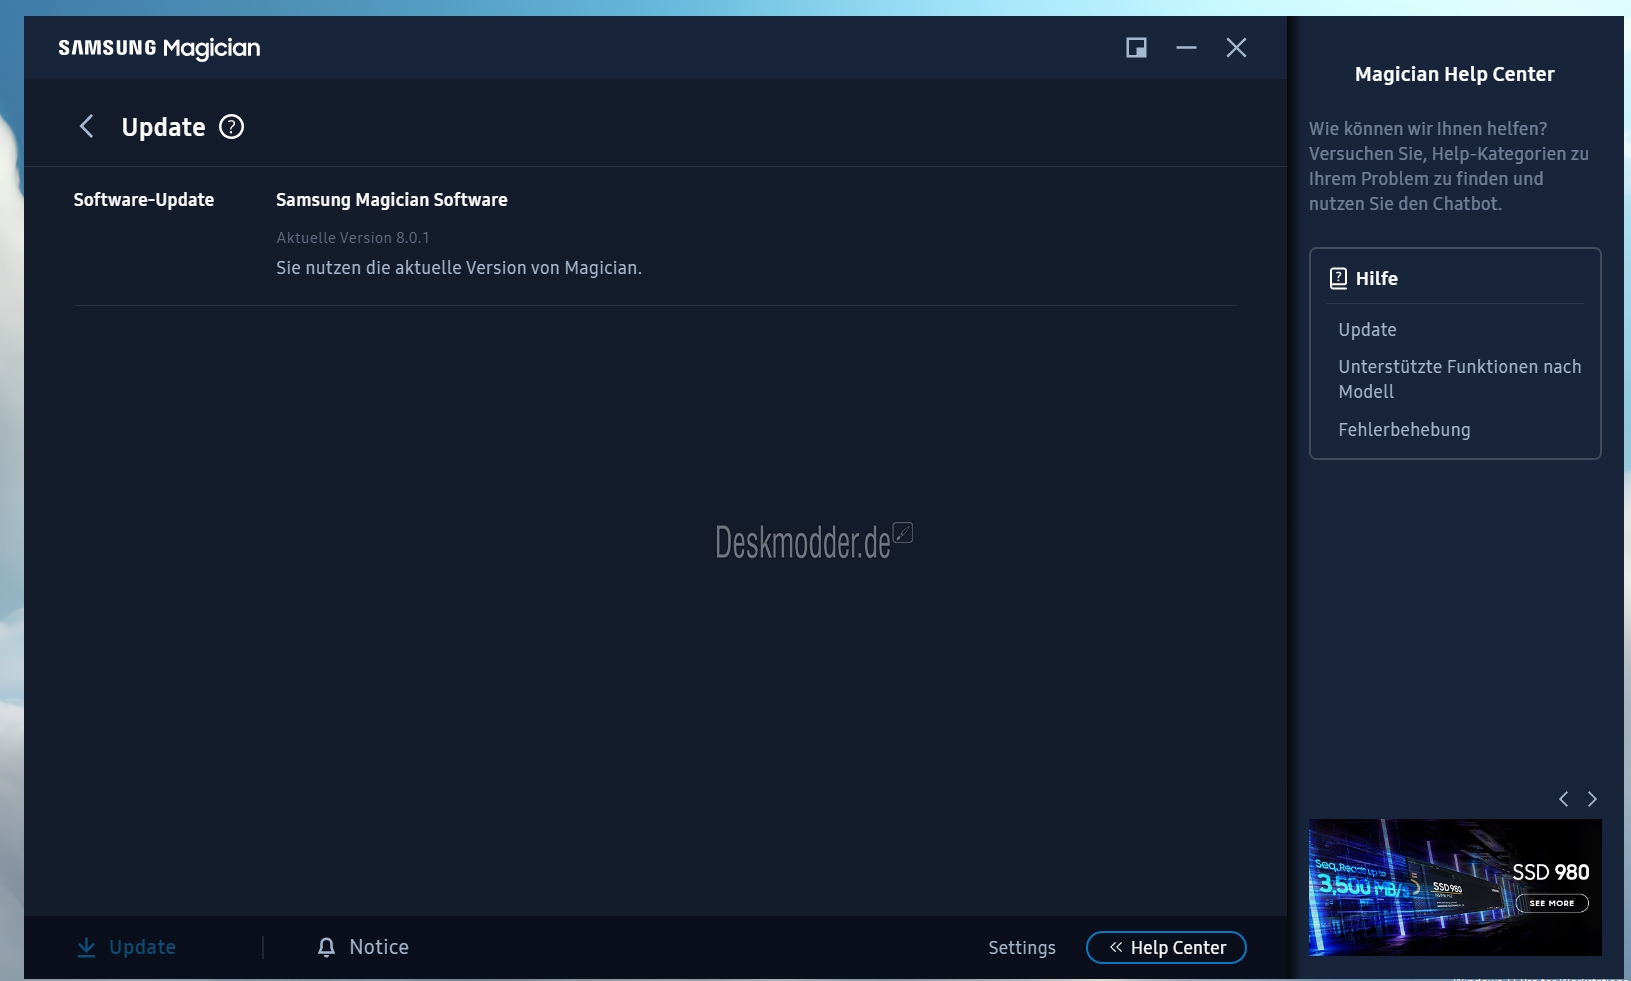The width and height of the screenshot is (1631, 981).
Task: Click the SEE MORE button in the banner
Action: pyautogui.click(x=1552, y=903)
